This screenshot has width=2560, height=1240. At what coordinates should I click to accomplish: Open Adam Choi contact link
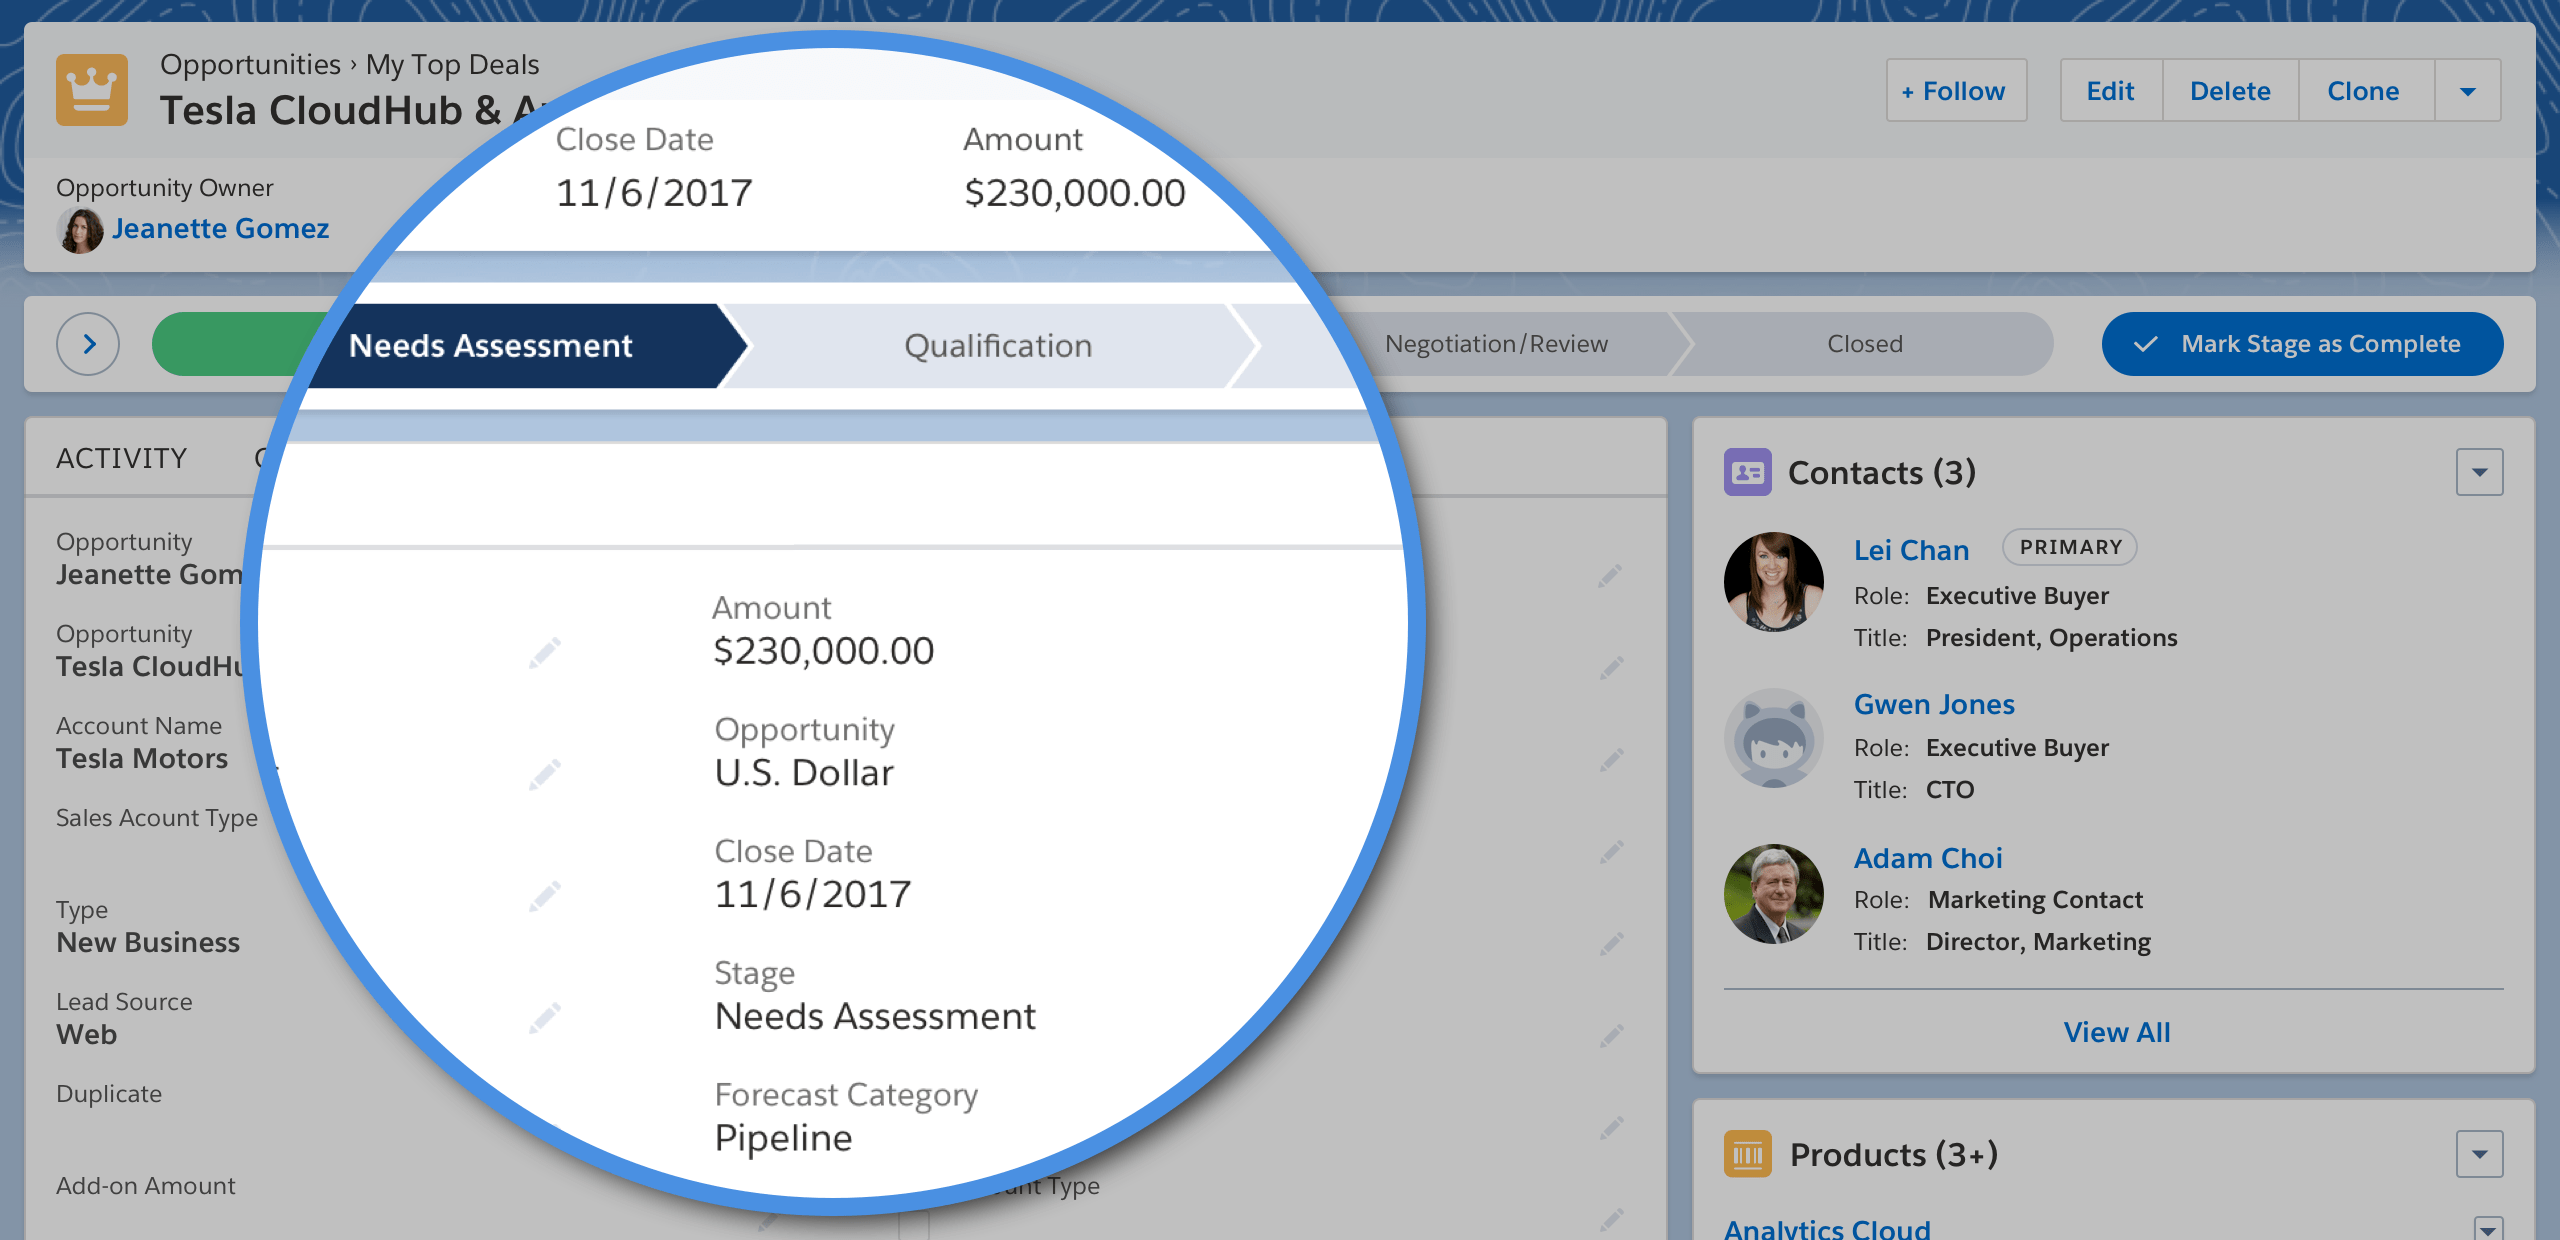(1928, 858)
